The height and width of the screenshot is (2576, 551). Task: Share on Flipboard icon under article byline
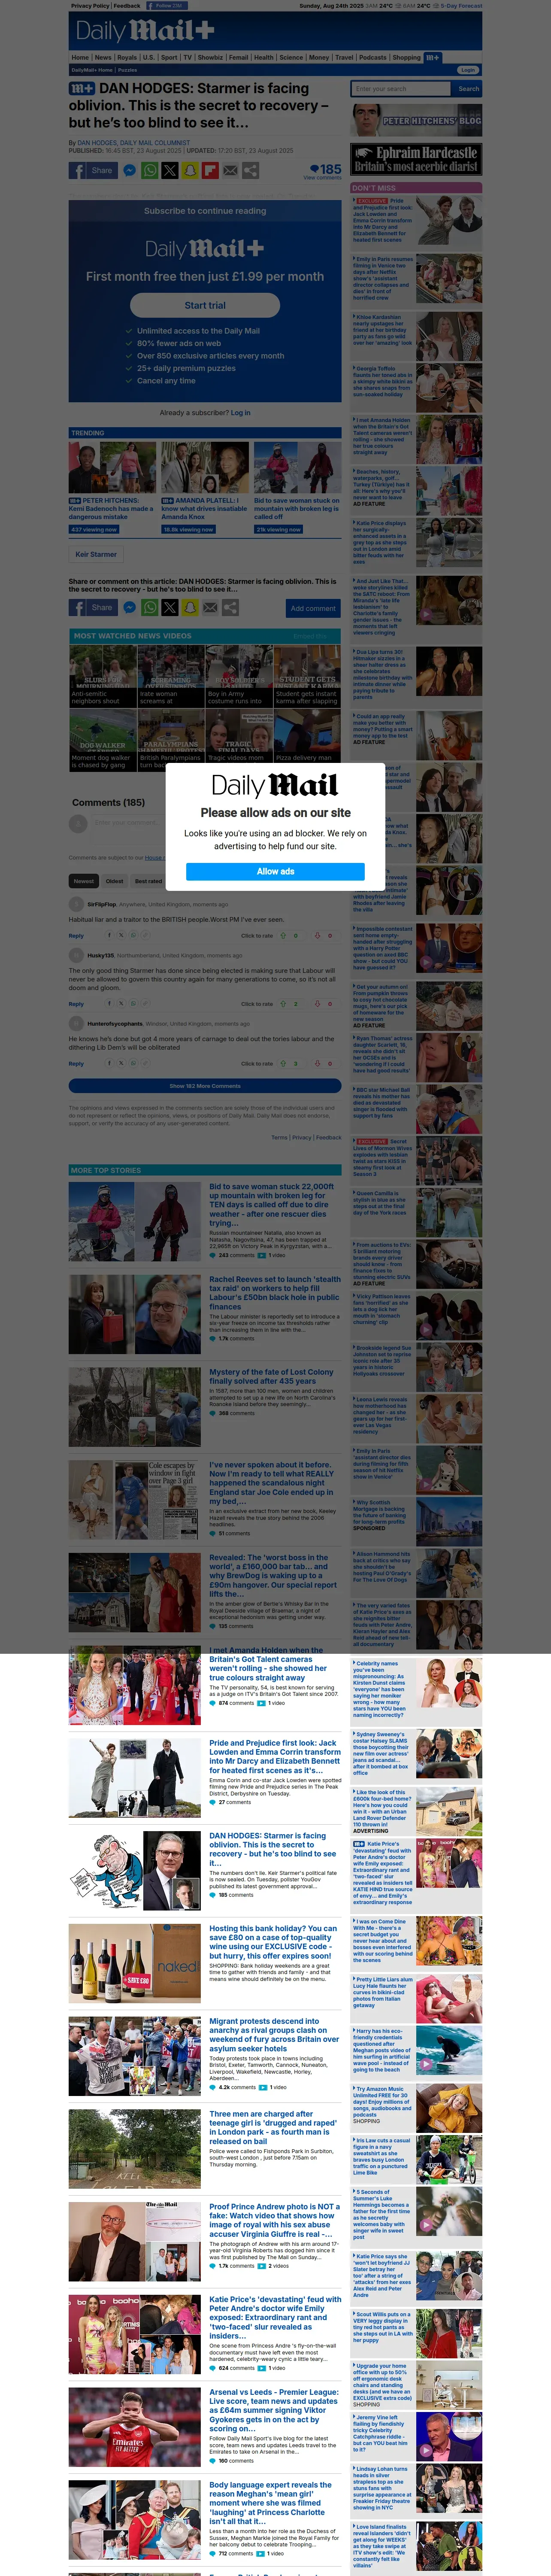[210, 171]
